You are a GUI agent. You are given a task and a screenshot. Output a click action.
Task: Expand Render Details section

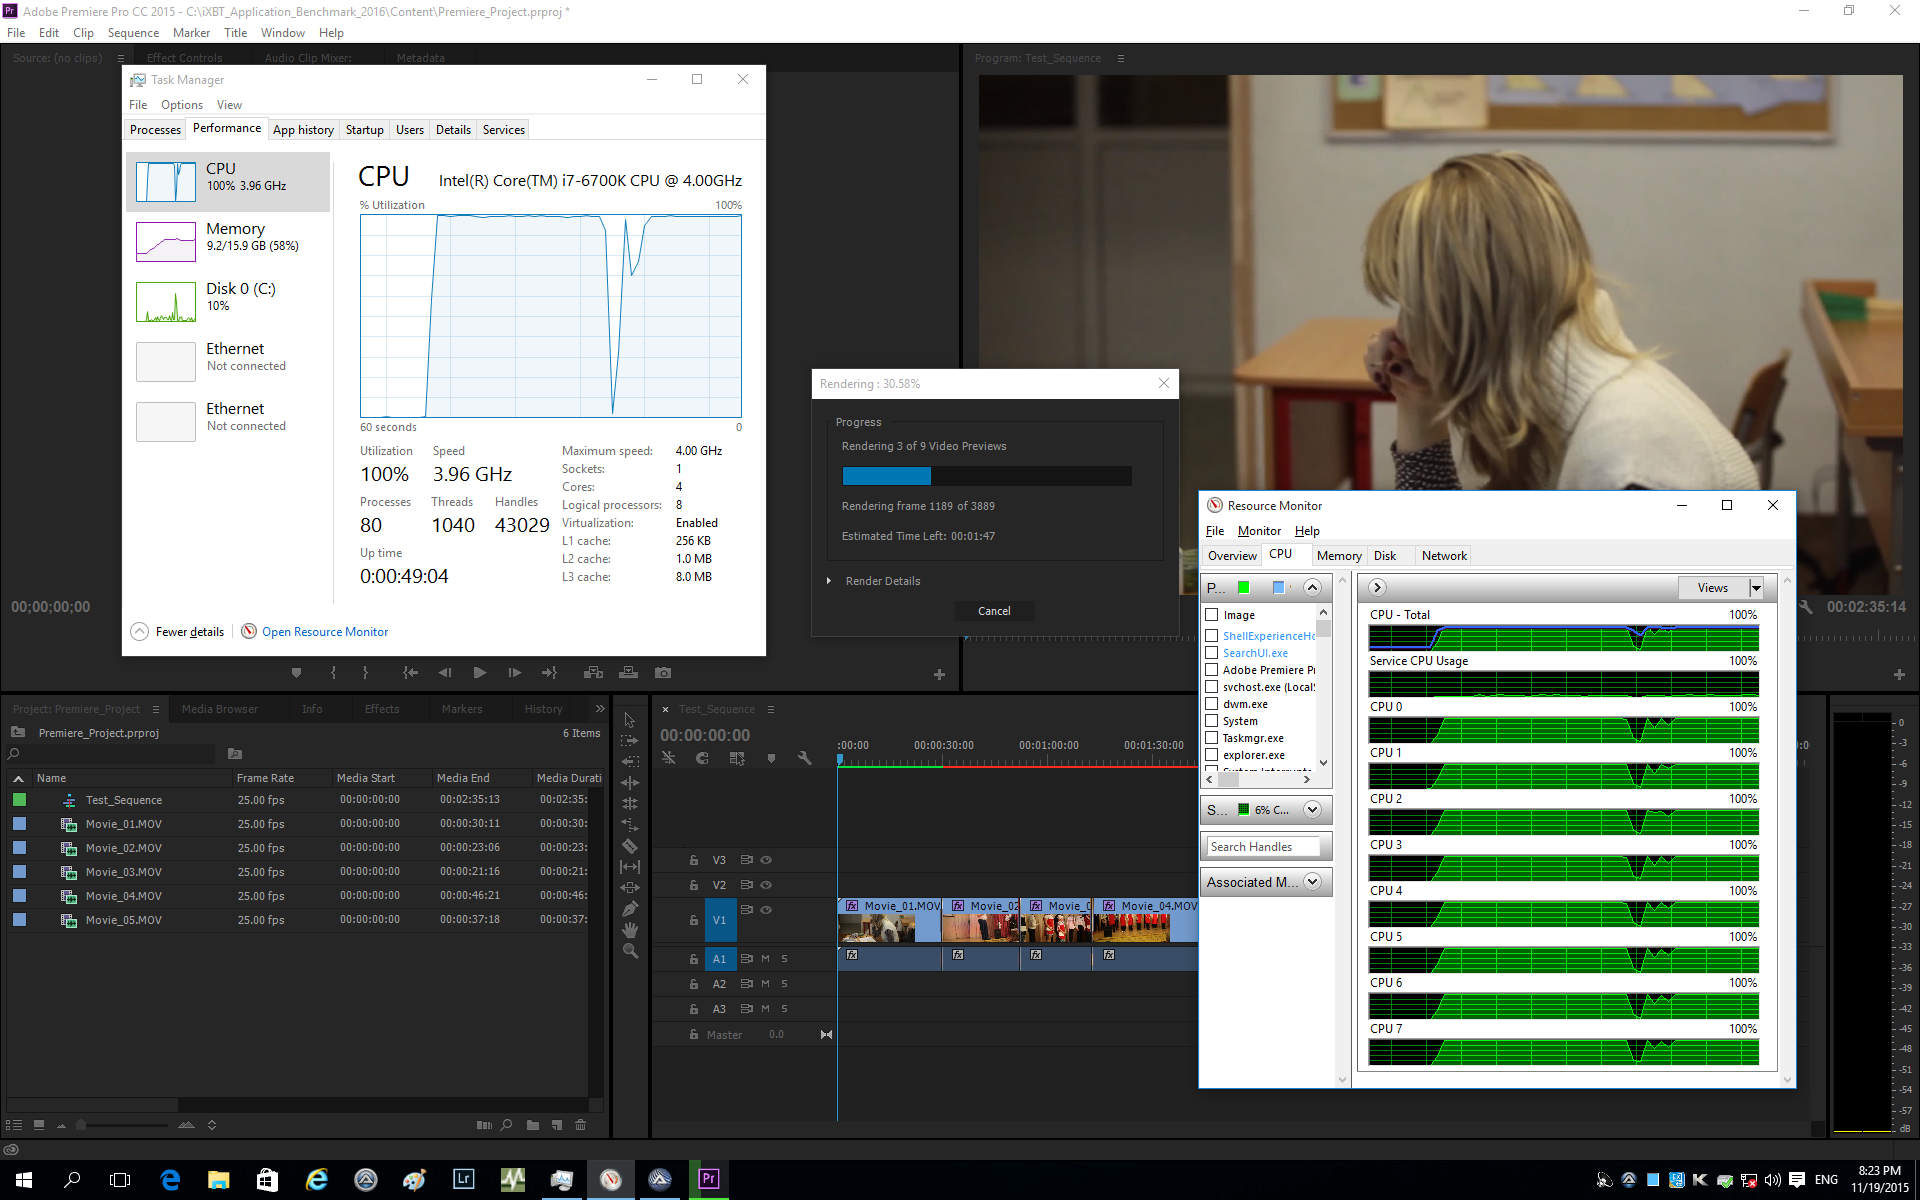click(x=829, y=581)
